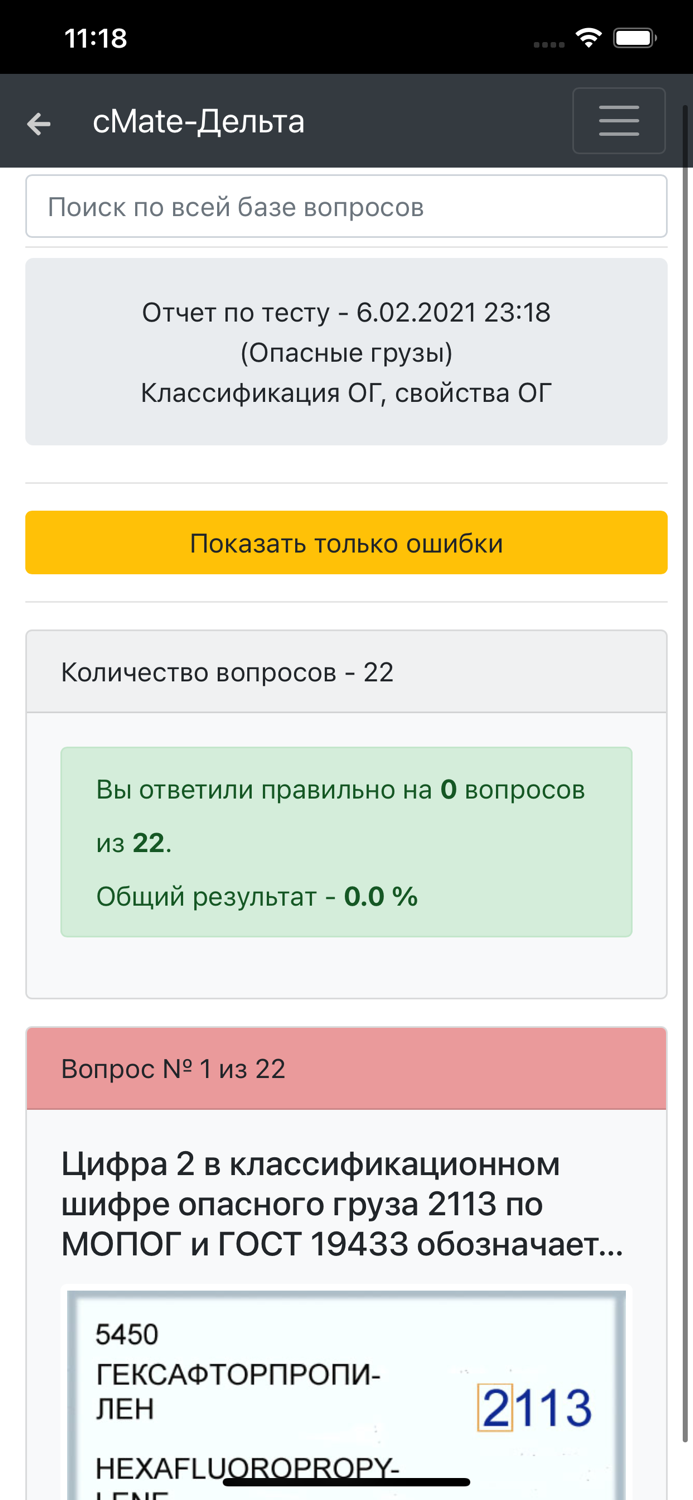
Task: Tap the Wi-Fi icon in the status bar
Action: click(x=588, y=35)
